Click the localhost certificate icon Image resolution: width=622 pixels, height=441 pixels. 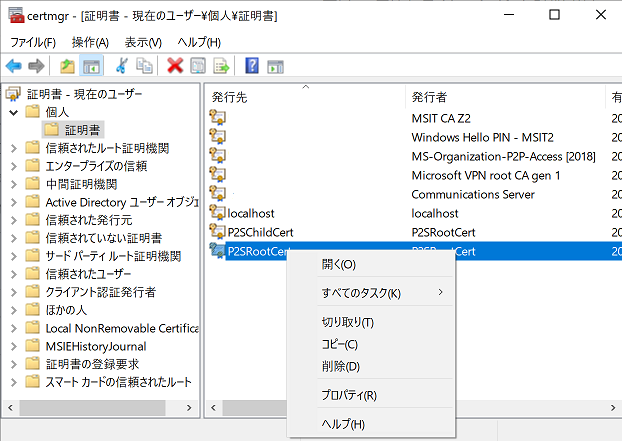[217, 213]
